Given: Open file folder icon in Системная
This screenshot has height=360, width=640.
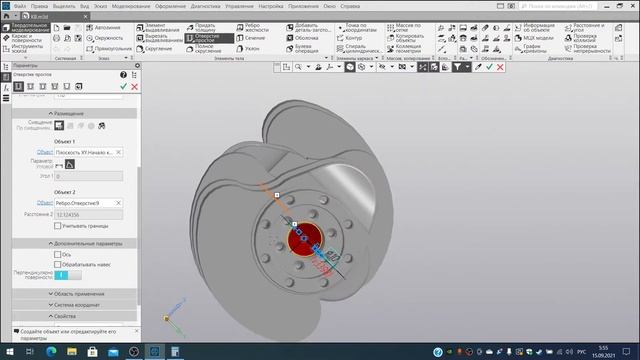Looking at the screenshot, I should coord(67,27).
